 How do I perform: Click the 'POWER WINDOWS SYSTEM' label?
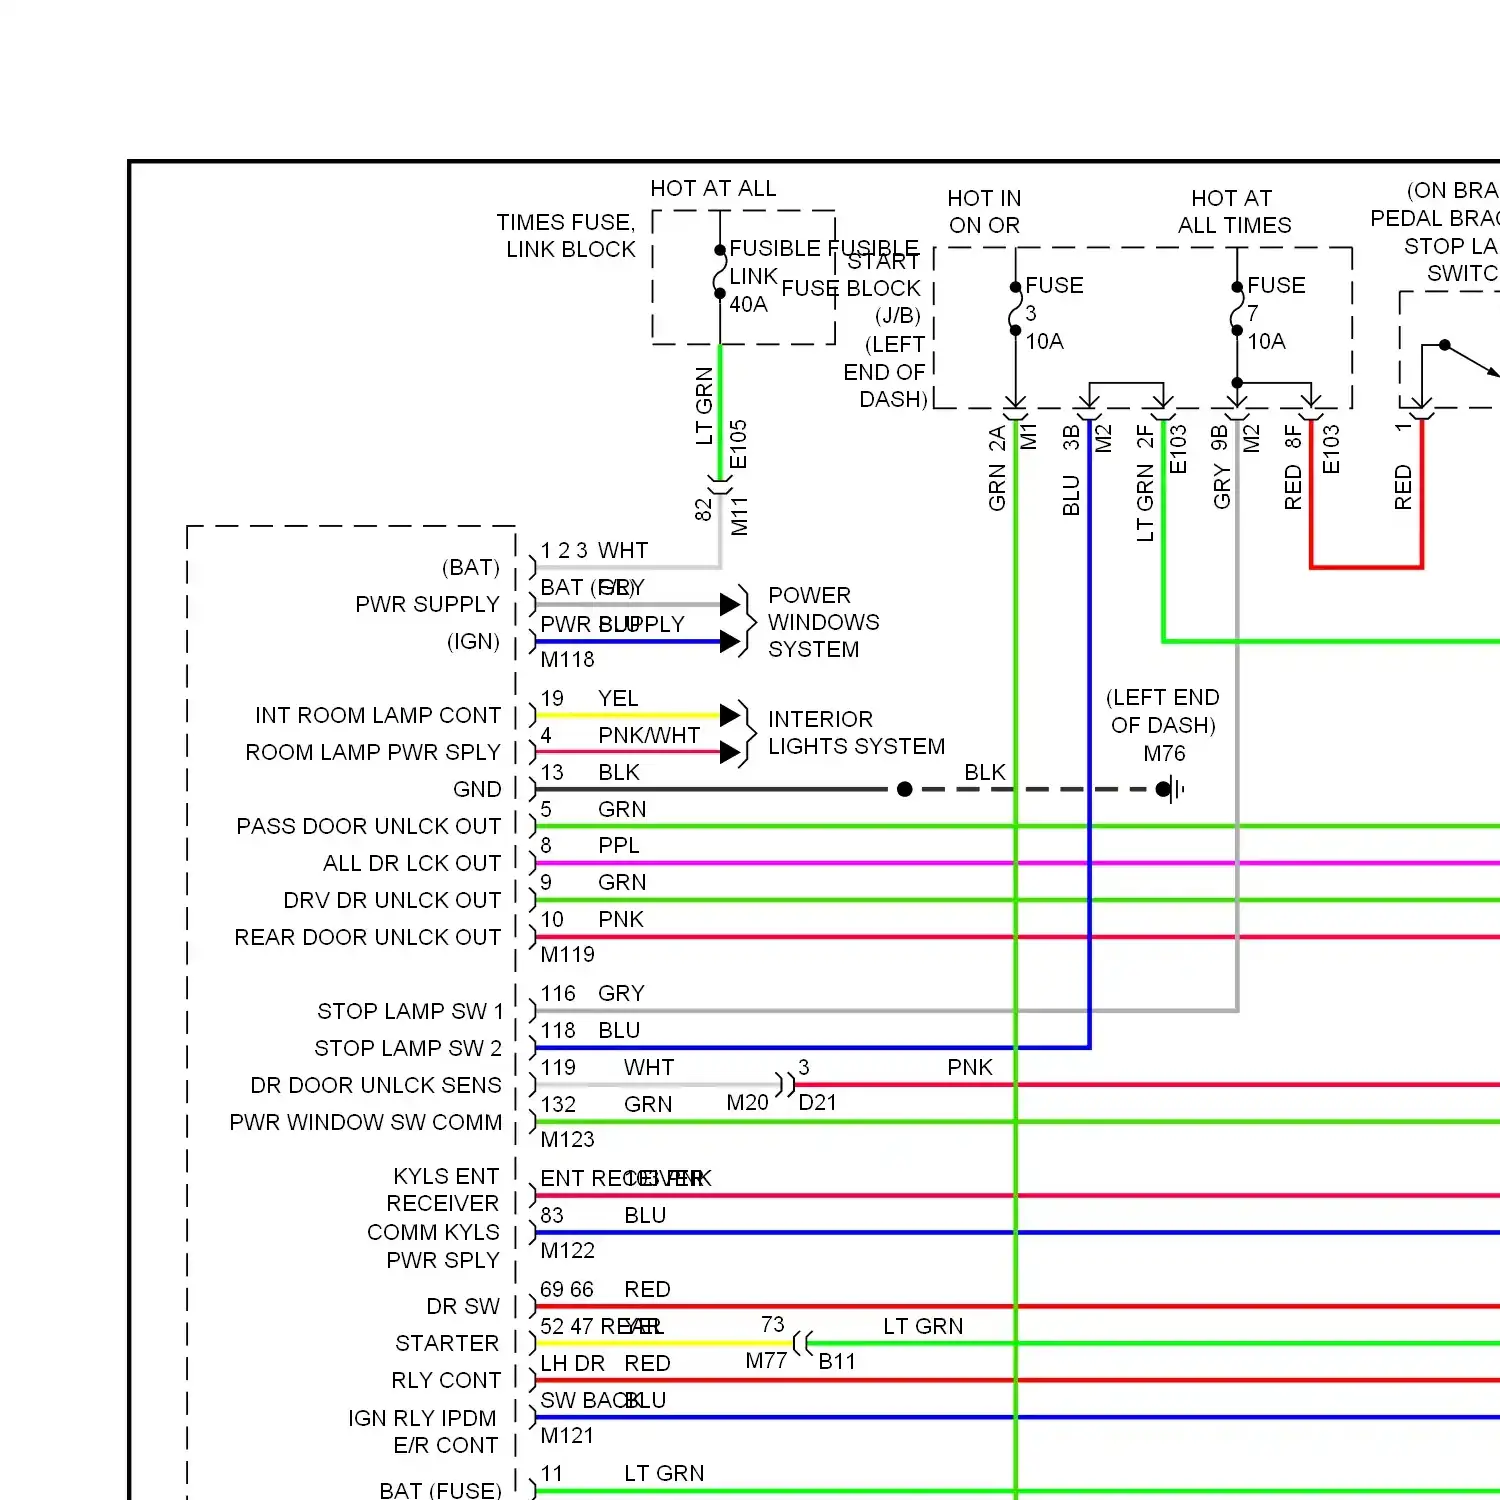823,622
